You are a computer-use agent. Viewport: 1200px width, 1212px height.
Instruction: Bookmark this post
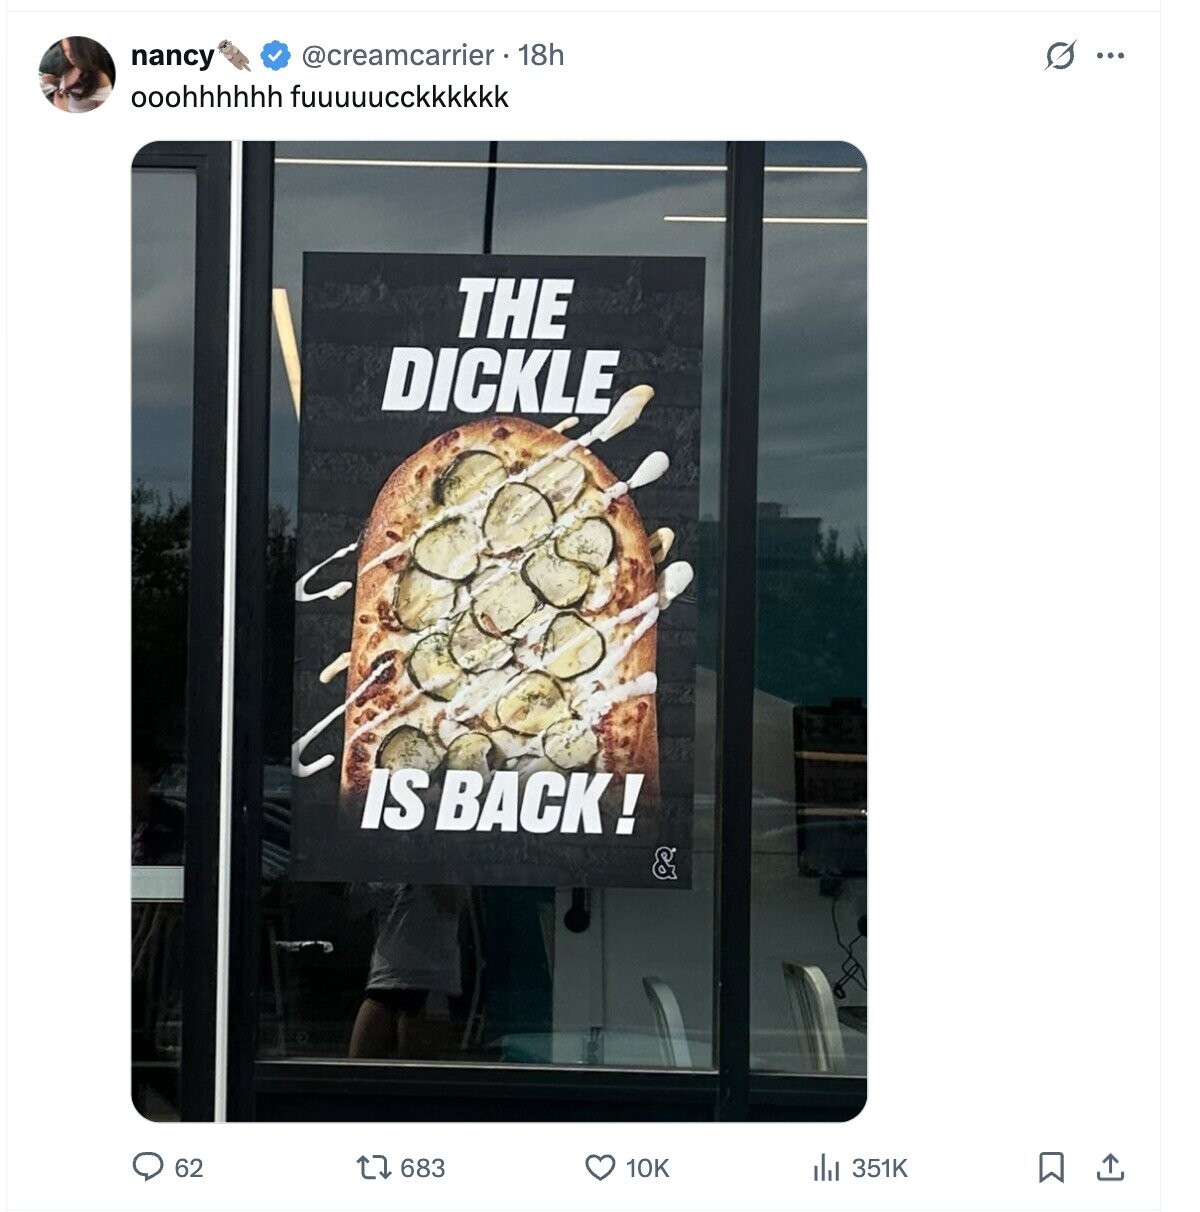pos(1051,1167)
